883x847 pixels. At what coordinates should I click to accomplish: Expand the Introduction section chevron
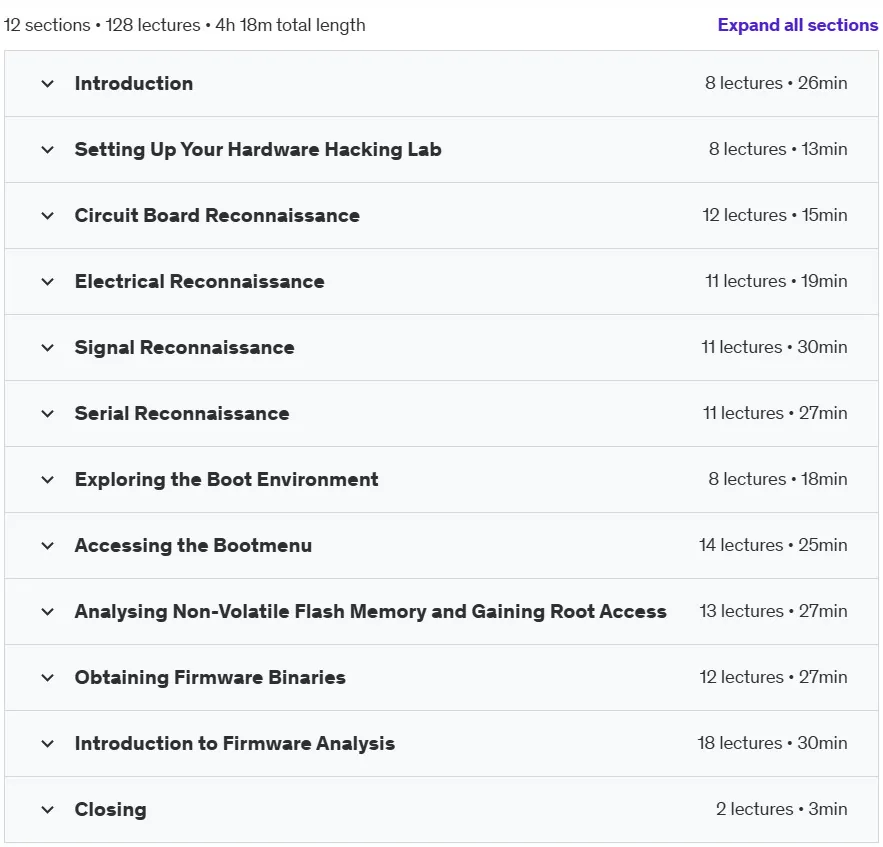48,84
